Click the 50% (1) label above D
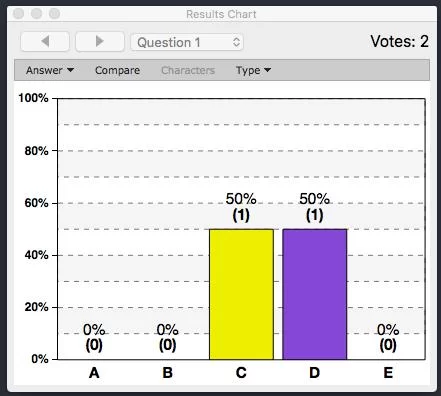The height and width of the screenshot is (396, 441). pyautogui.click(x=314, y=207)
